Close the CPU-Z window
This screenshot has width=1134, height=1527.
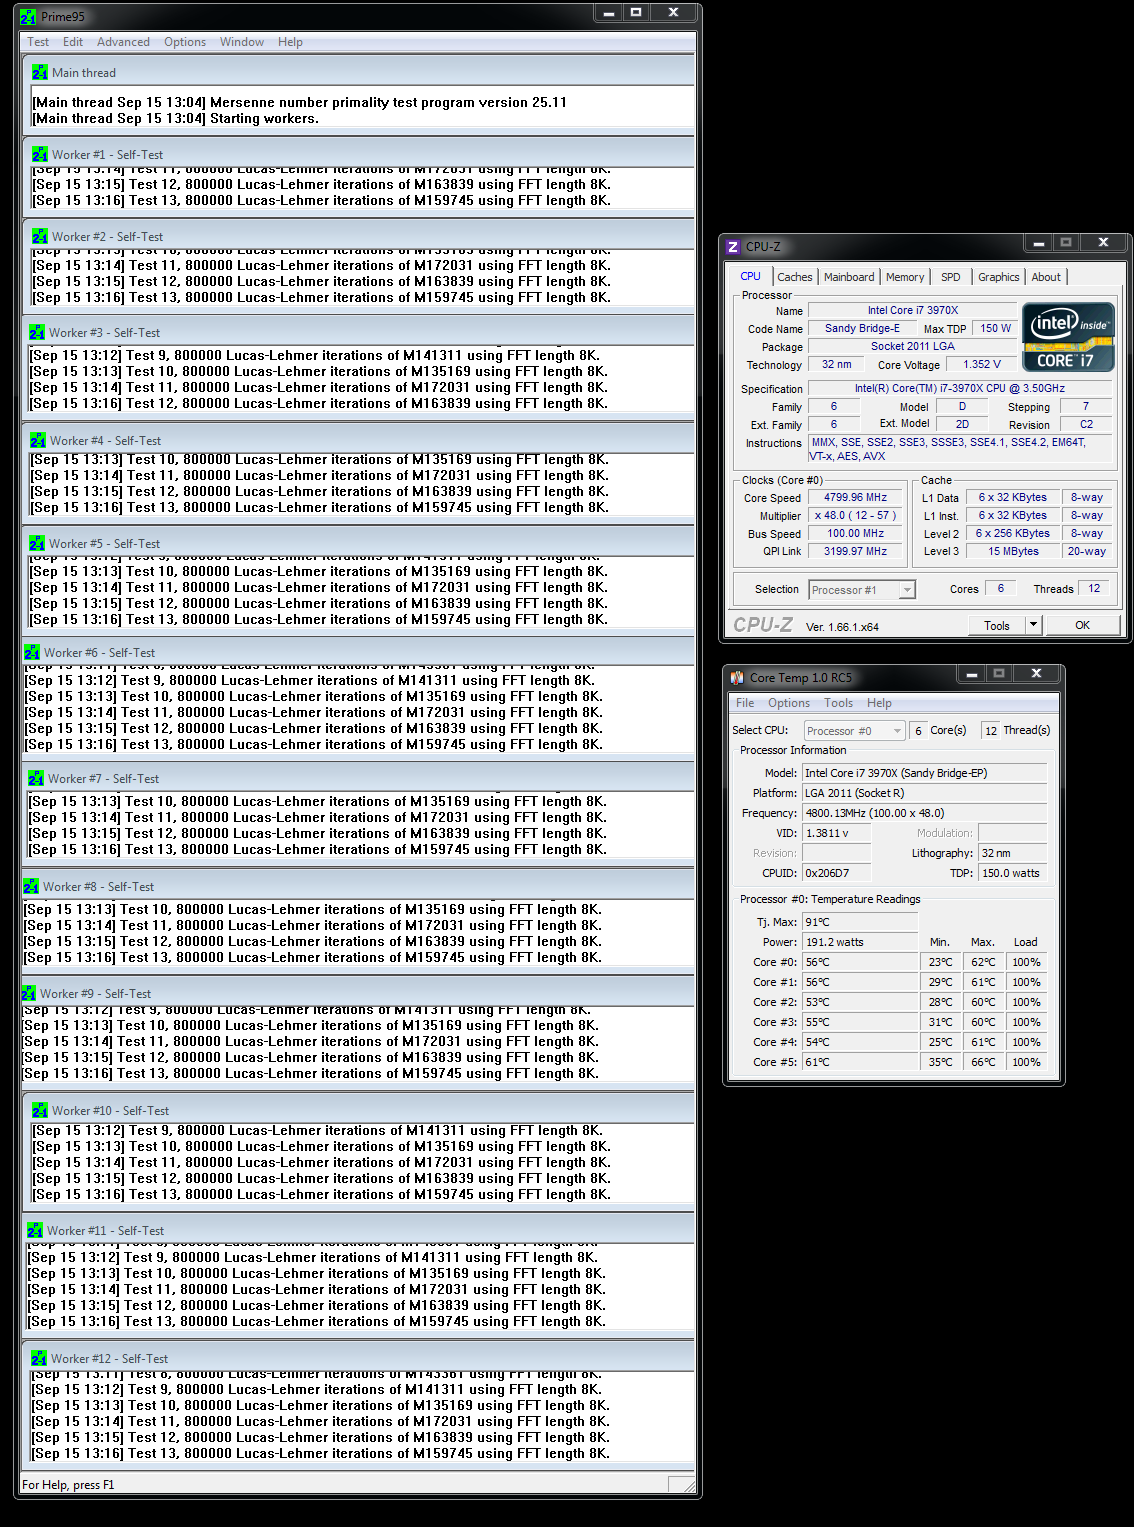1103,243
